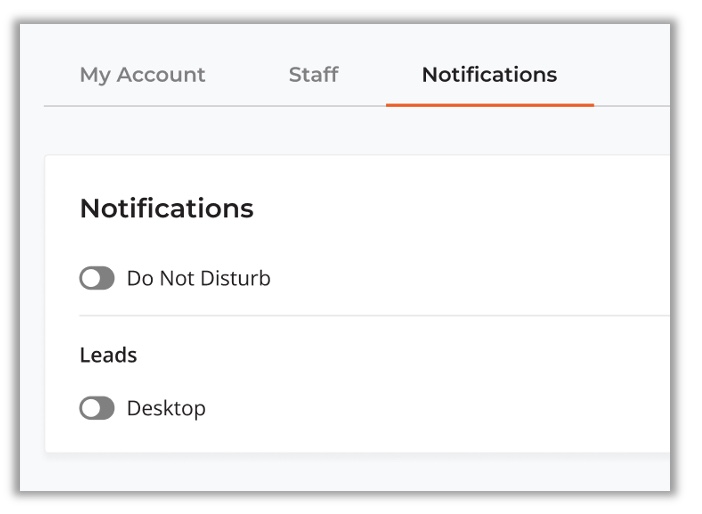The width and height of the screenshot is (702, 514).
Task: Click the tab bar separator line right of Notifications
Action: coord(630,106)
